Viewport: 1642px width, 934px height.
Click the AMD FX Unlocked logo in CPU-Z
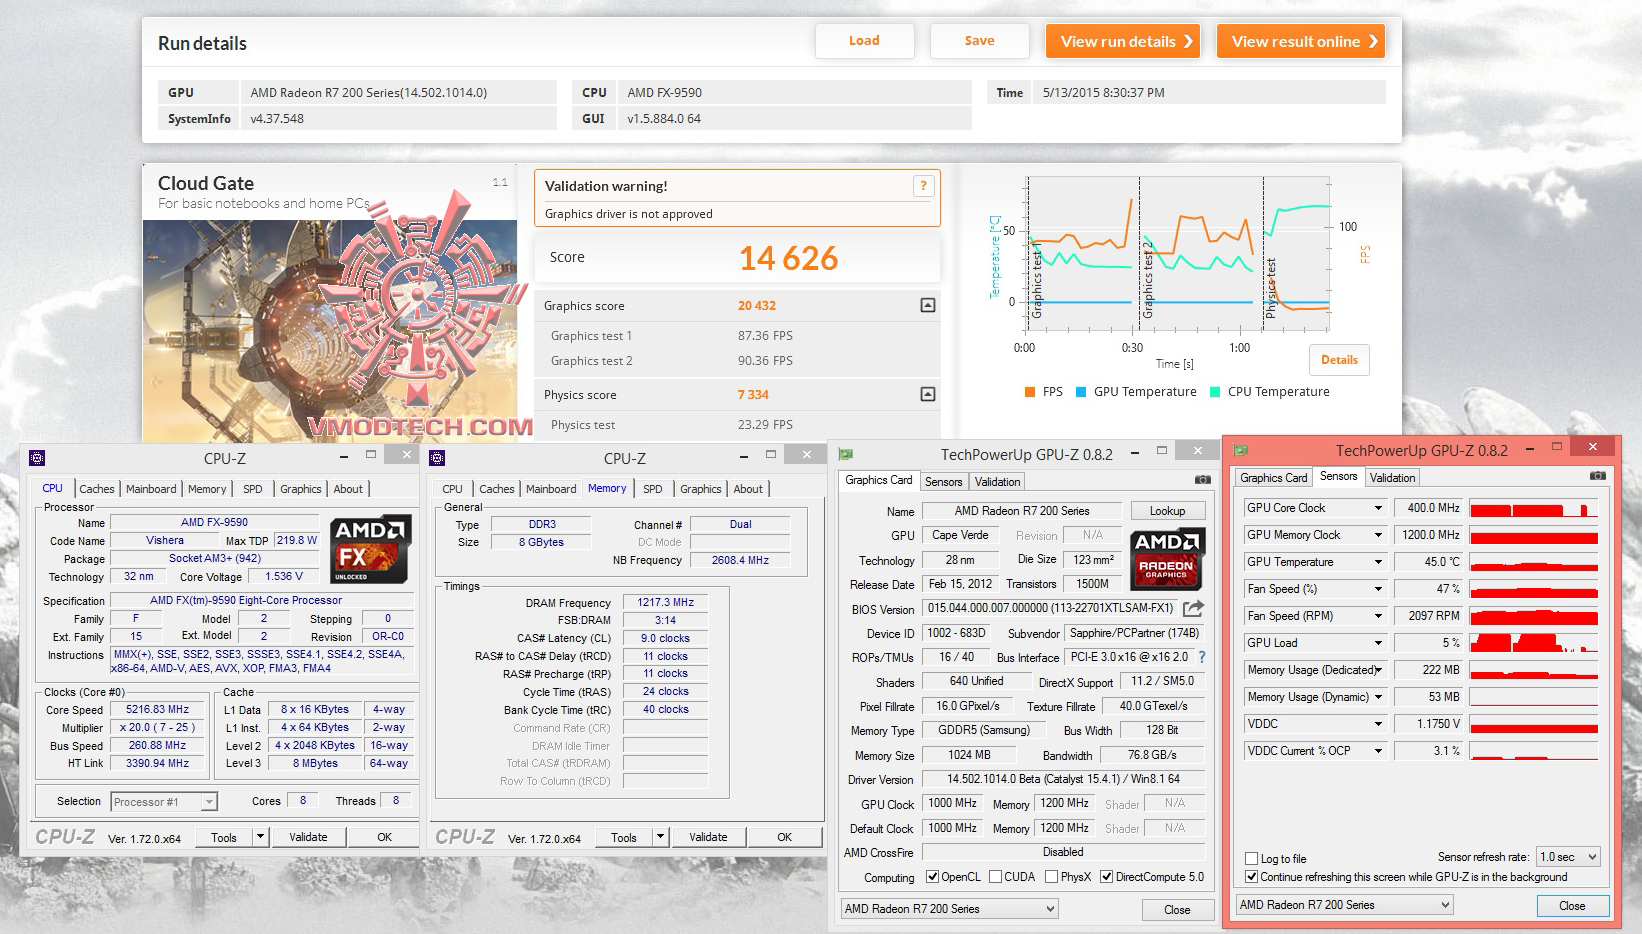371,548
